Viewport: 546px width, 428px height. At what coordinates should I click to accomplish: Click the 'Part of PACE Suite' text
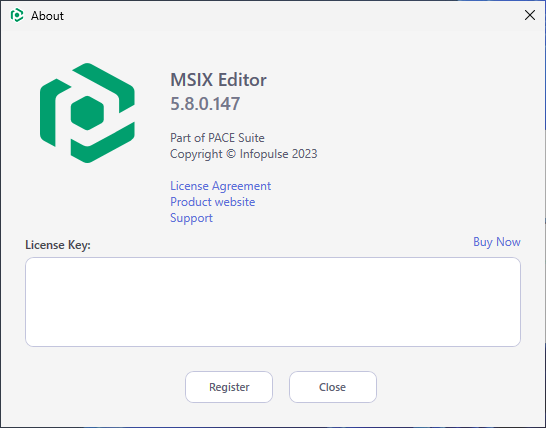pos(217,138)
